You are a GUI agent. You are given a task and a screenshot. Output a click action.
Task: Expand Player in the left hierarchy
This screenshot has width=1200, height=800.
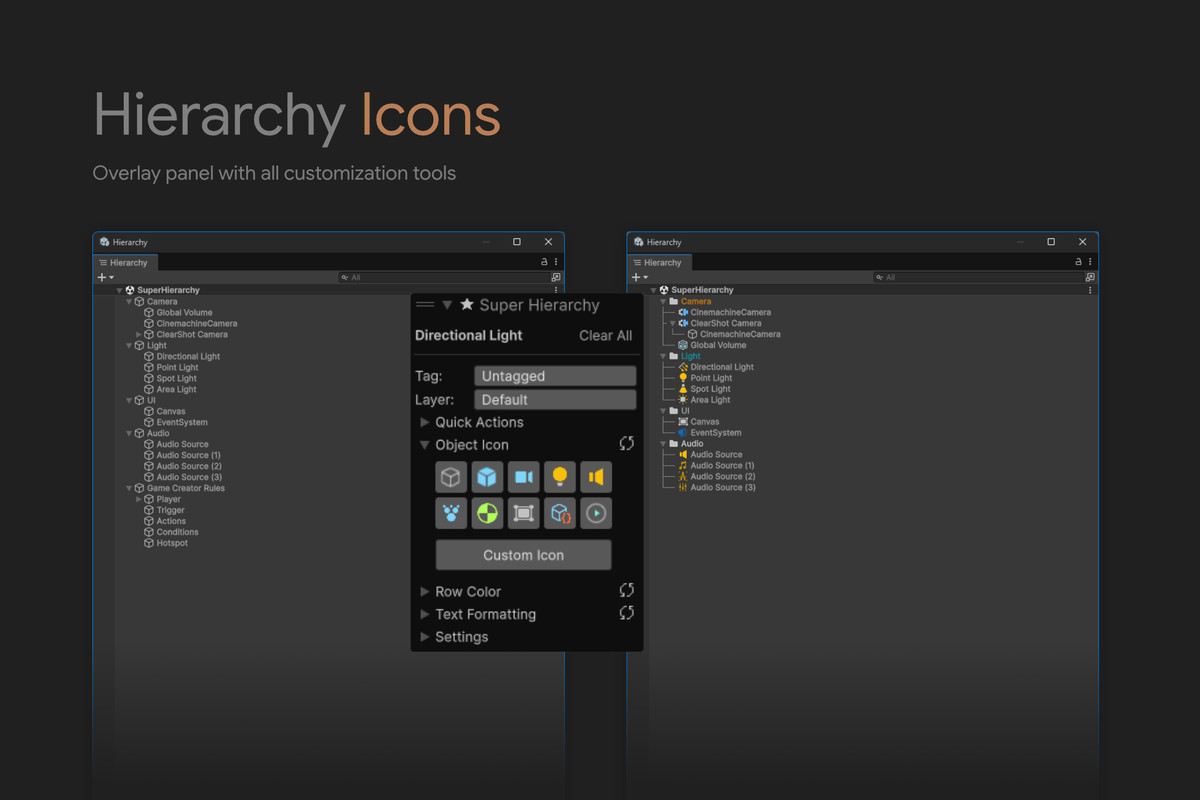click(x=139, y=499)
